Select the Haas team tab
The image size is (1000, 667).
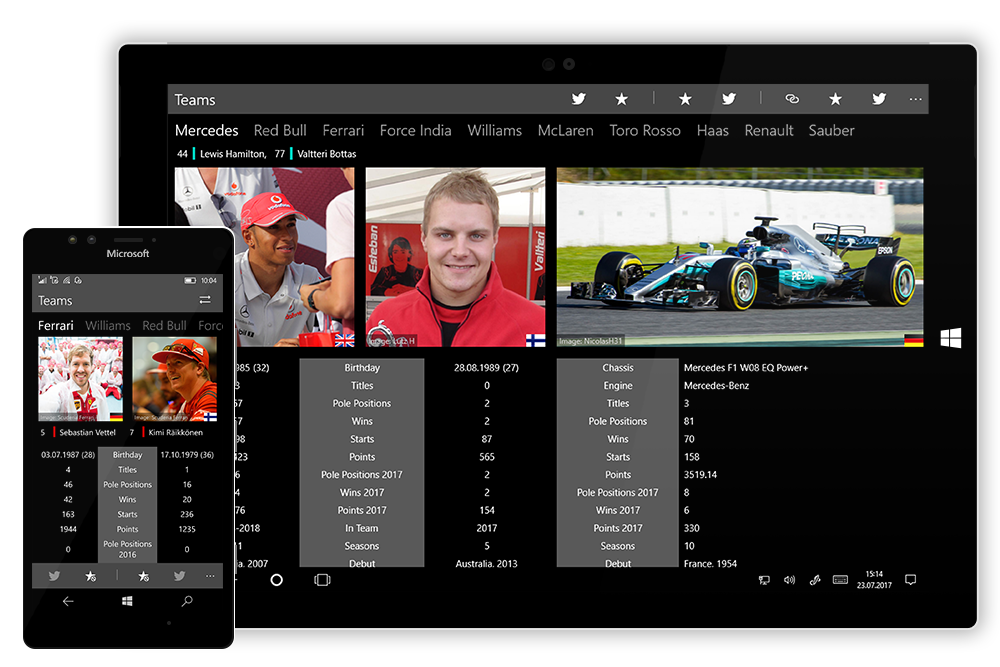(x=712, y=131)
